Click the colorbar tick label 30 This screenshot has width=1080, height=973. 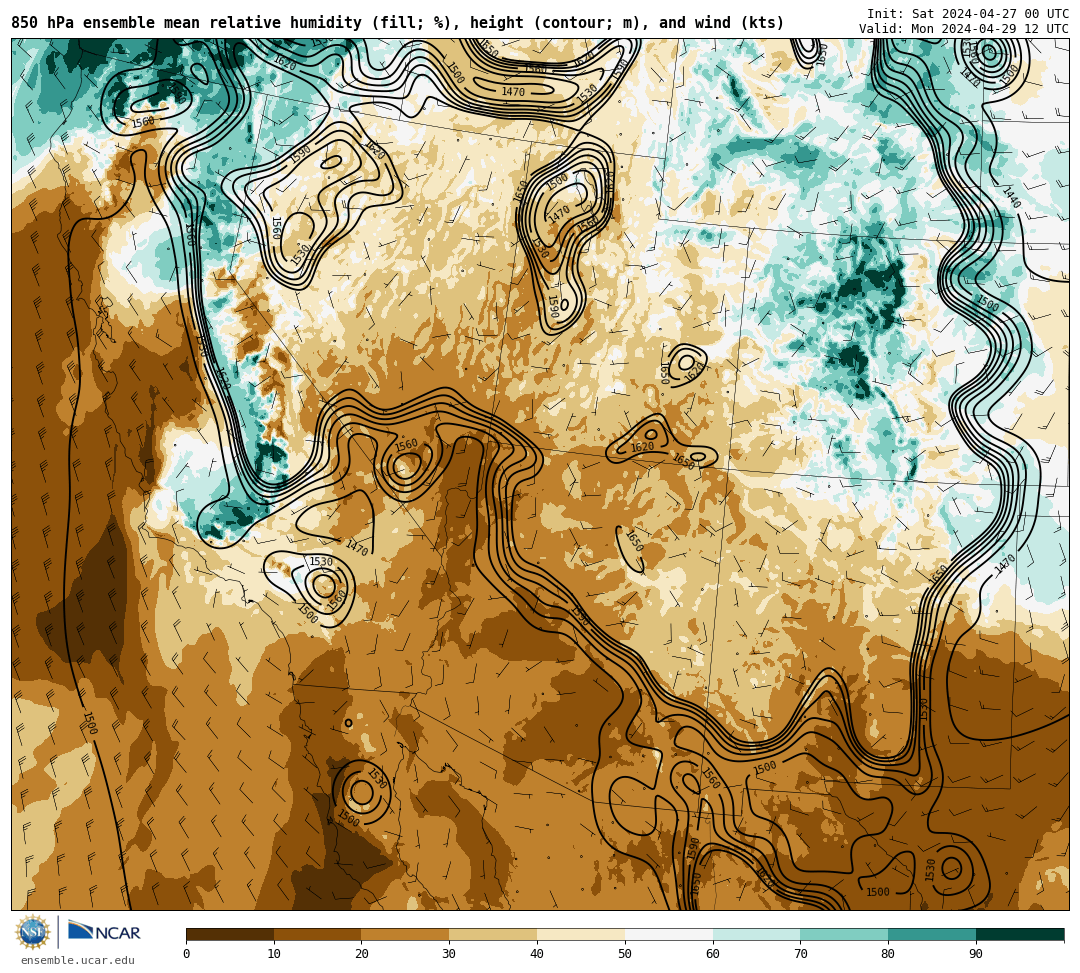pyautogui.click(x=450, y=954)
